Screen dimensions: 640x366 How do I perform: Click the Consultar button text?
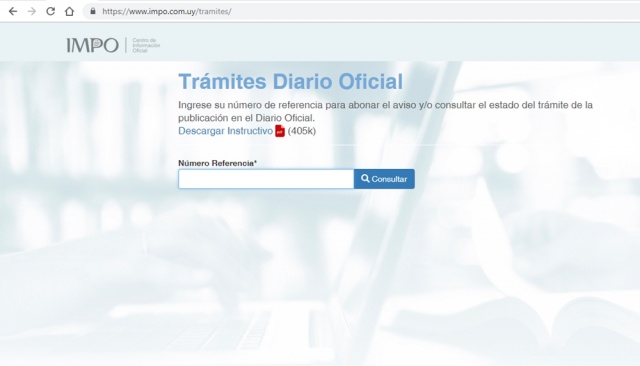click(x=389, y=179)
